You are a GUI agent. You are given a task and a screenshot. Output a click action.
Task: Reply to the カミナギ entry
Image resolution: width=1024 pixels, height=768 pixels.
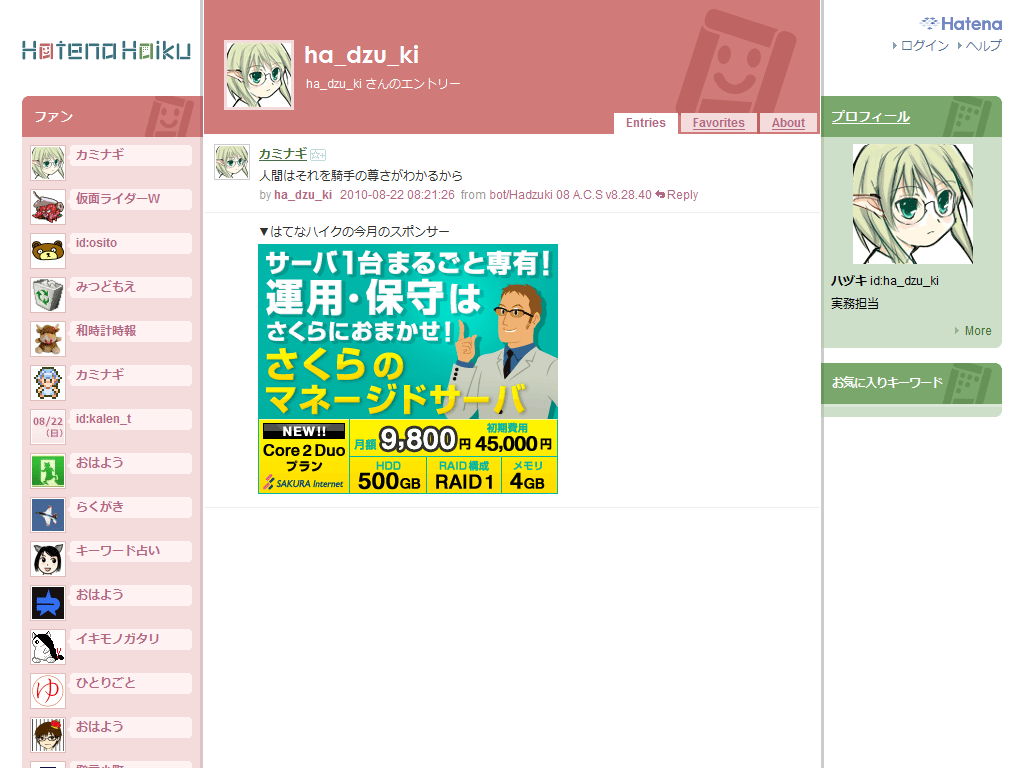pos(677,195)
